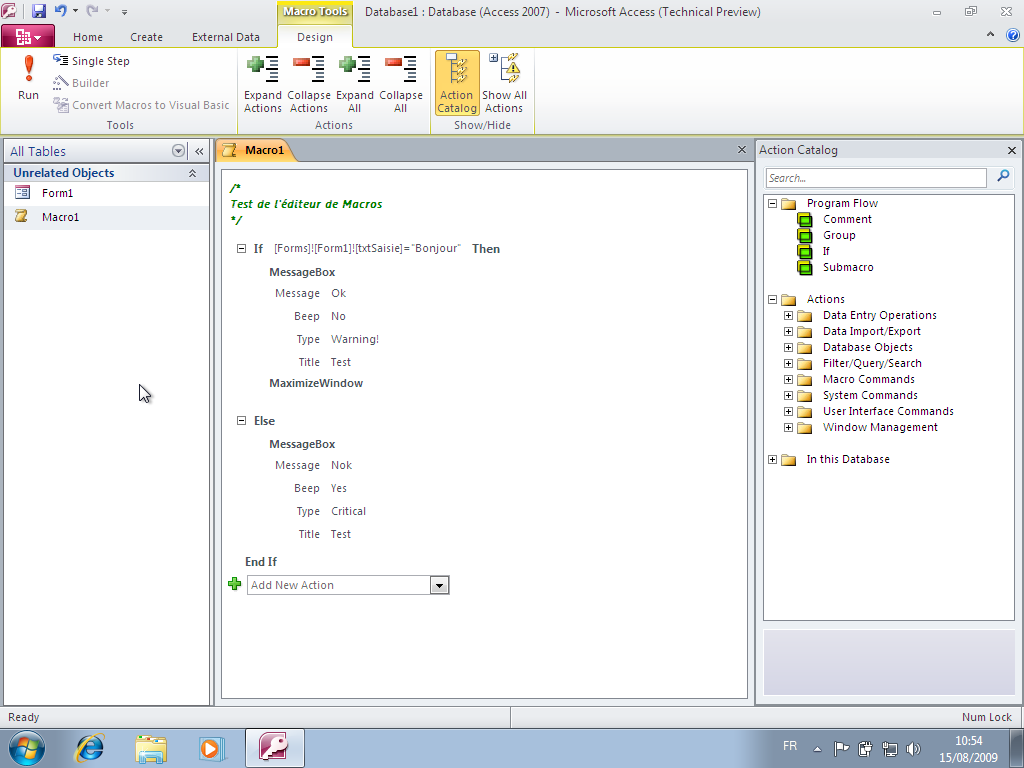
Task: Run the macro with the red exclamation button
Action: (x=28, y=78)
